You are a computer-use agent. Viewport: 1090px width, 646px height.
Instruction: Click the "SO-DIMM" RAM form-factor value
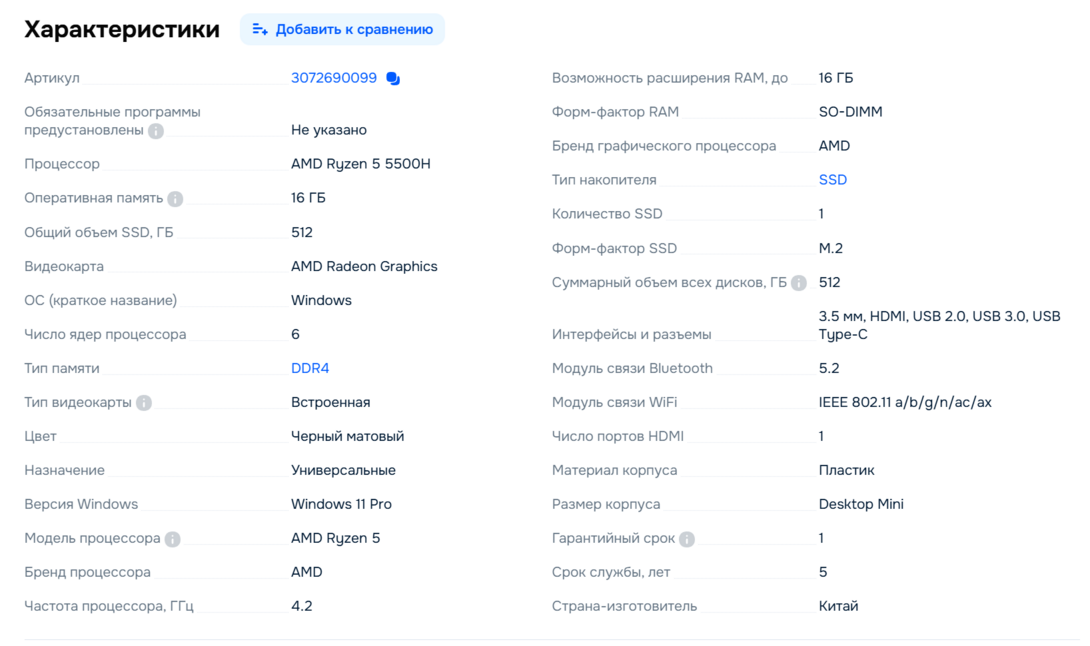(x=851, y=112)
